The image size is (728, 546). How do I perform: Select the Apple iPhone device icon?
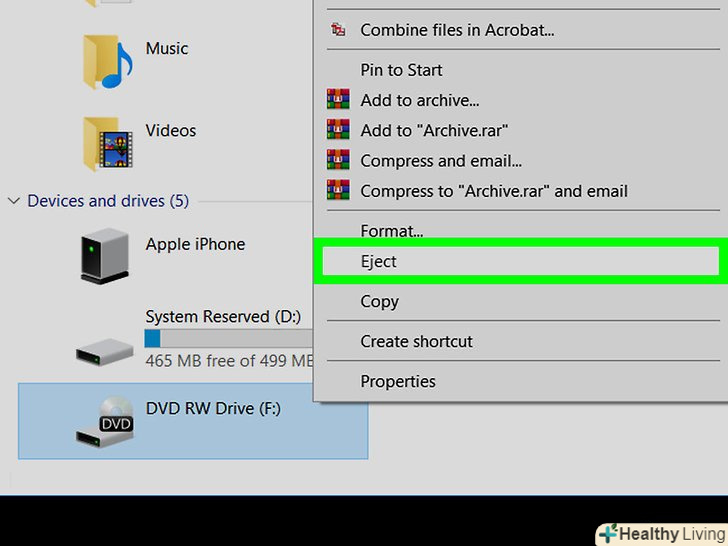[x=104, y=256]
